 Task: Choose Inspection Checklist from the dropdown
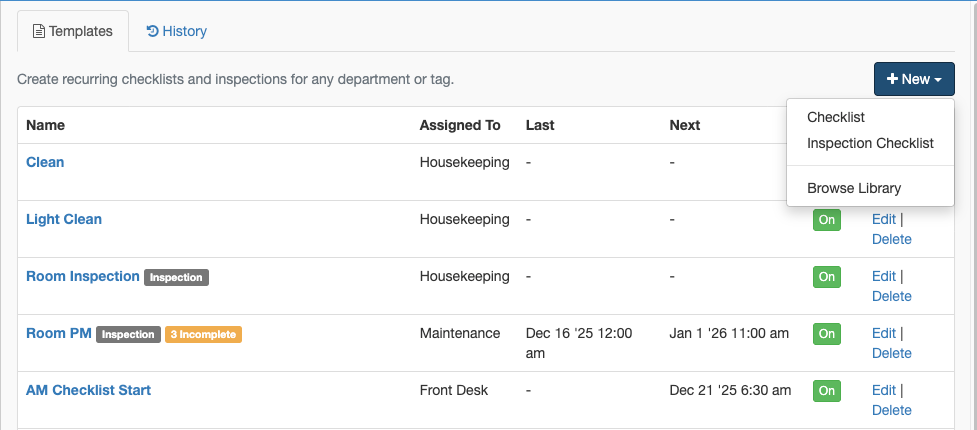pos(870,143)
